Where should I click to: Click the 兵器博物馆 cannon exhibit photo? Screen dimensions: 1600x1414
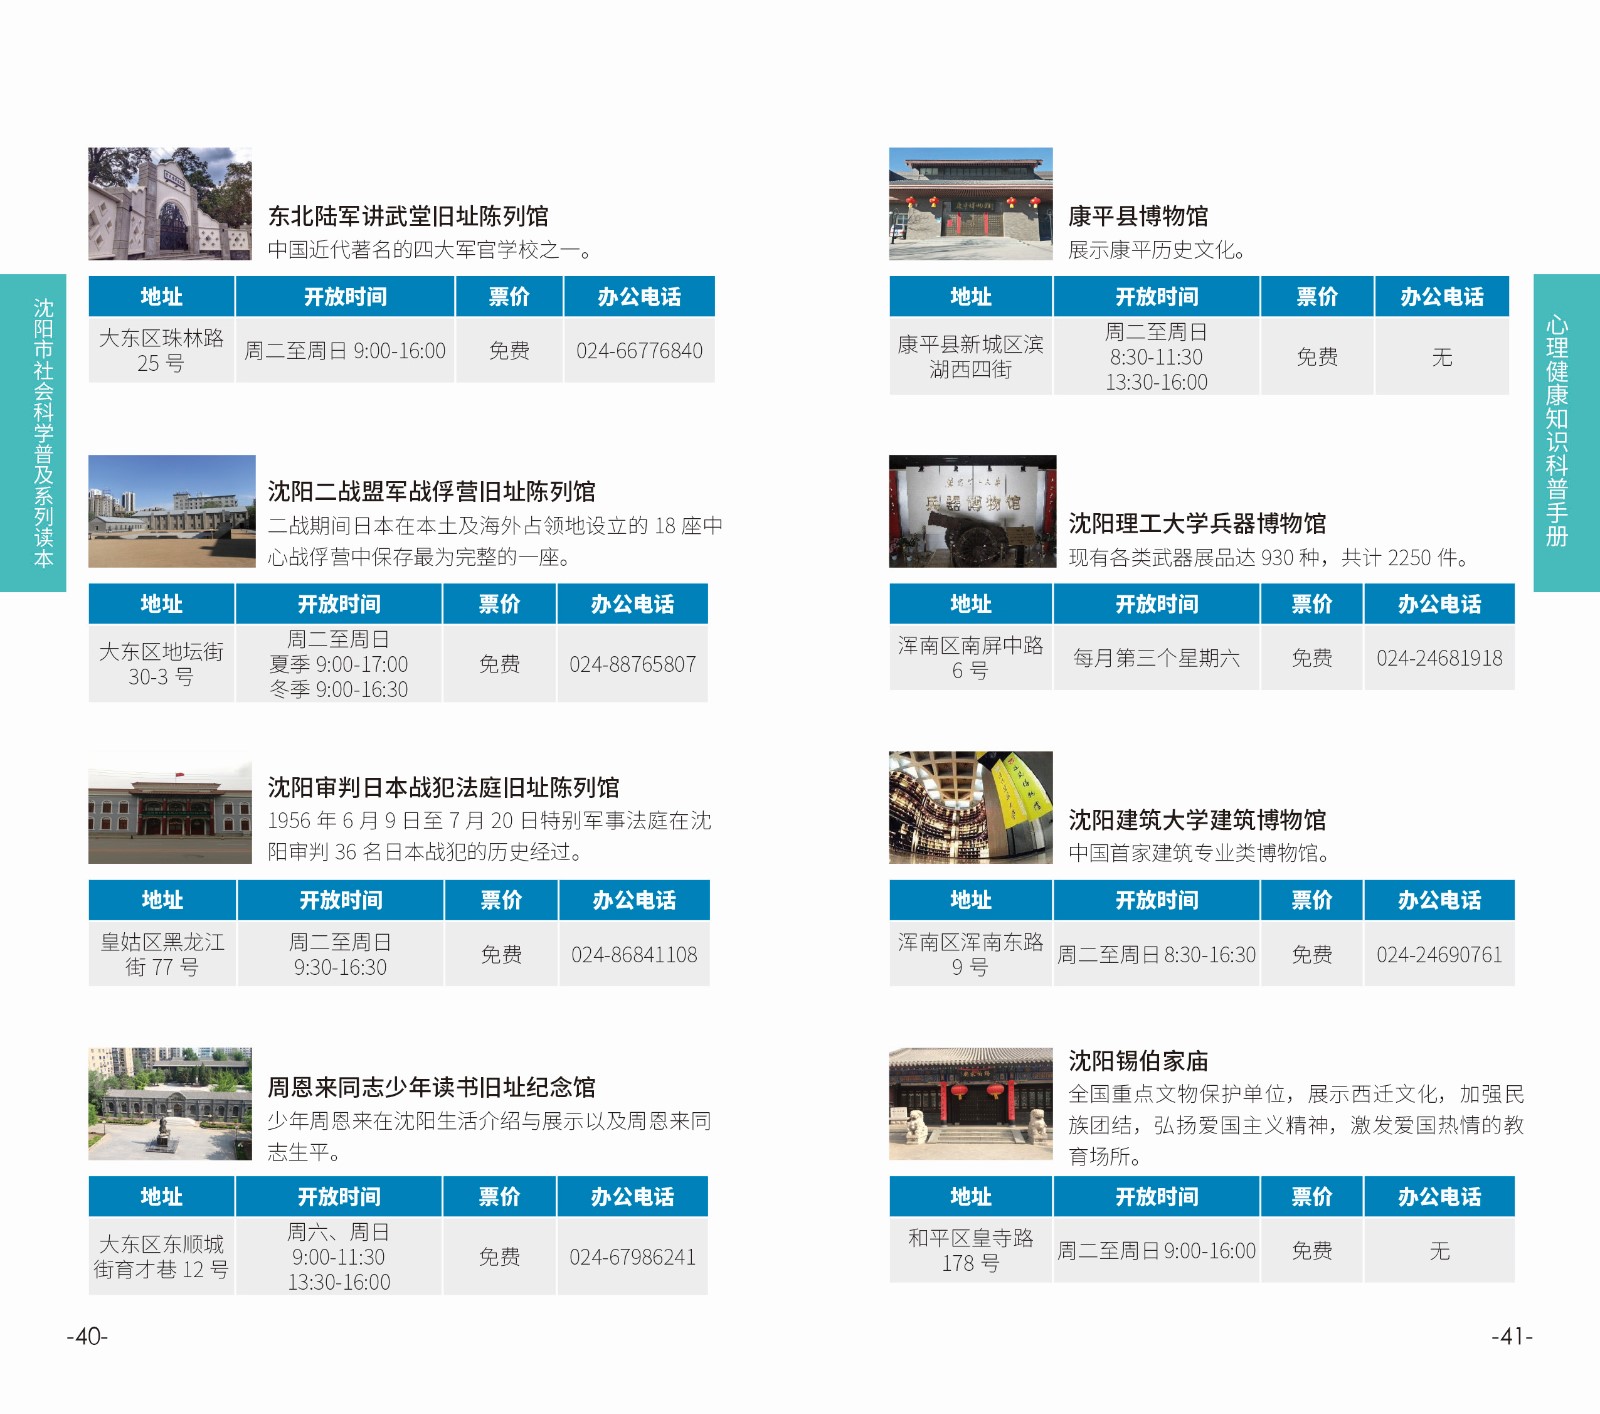(x=972, y=511)
